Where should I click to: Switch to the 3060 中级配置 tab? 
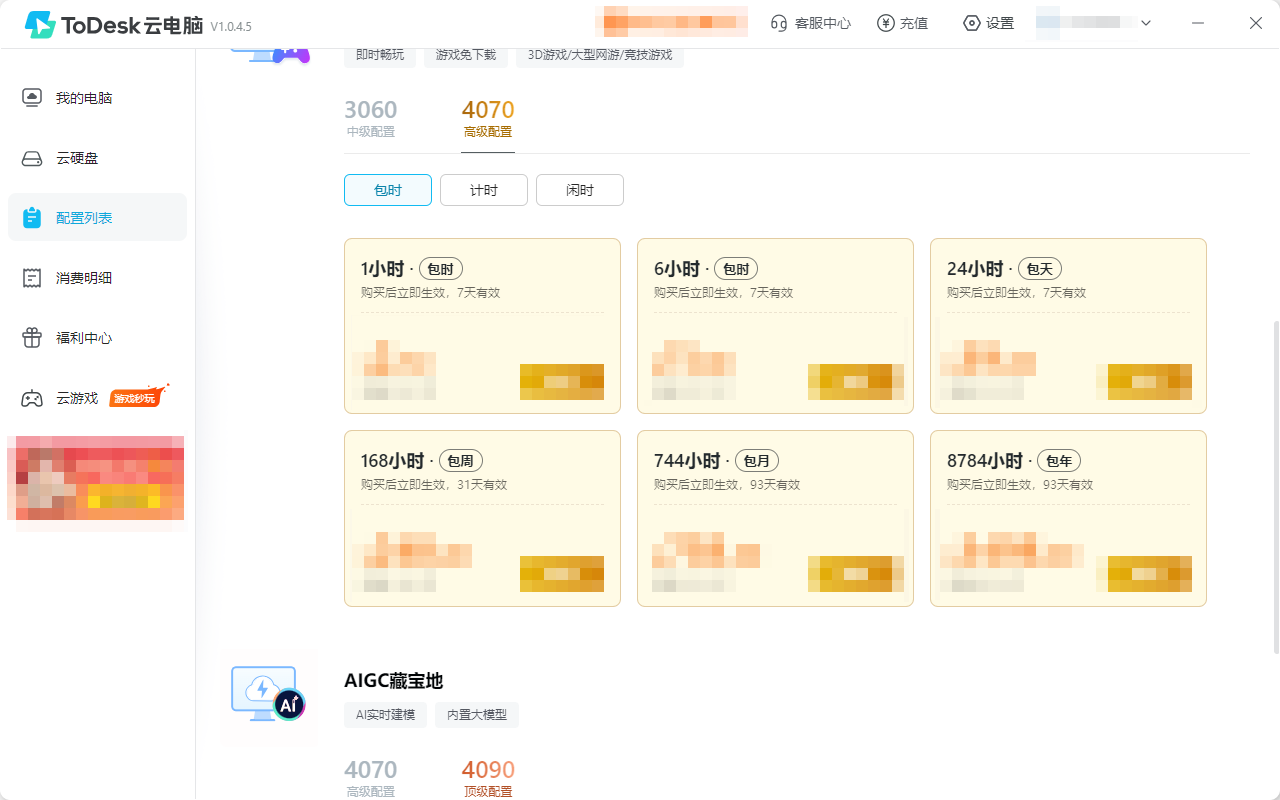tap(371, 118)
